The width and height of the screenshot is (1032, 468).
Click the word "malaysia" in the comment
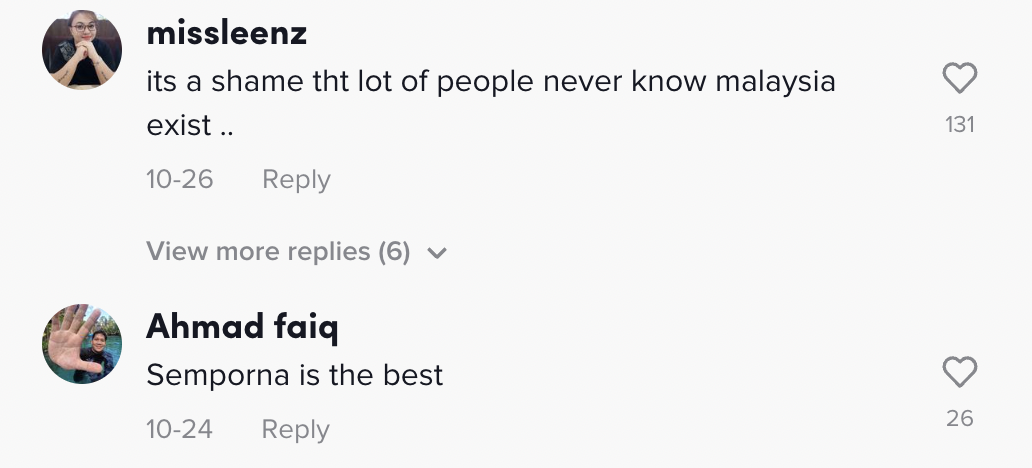(x=775, y=82)
